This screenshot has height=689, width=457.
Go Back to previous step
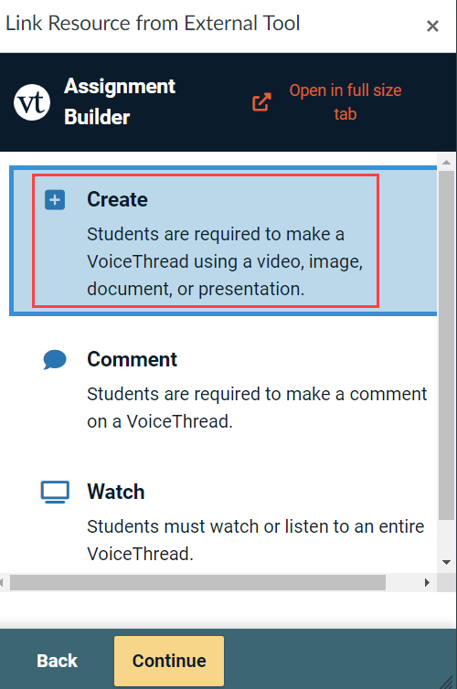pos(57,660)
